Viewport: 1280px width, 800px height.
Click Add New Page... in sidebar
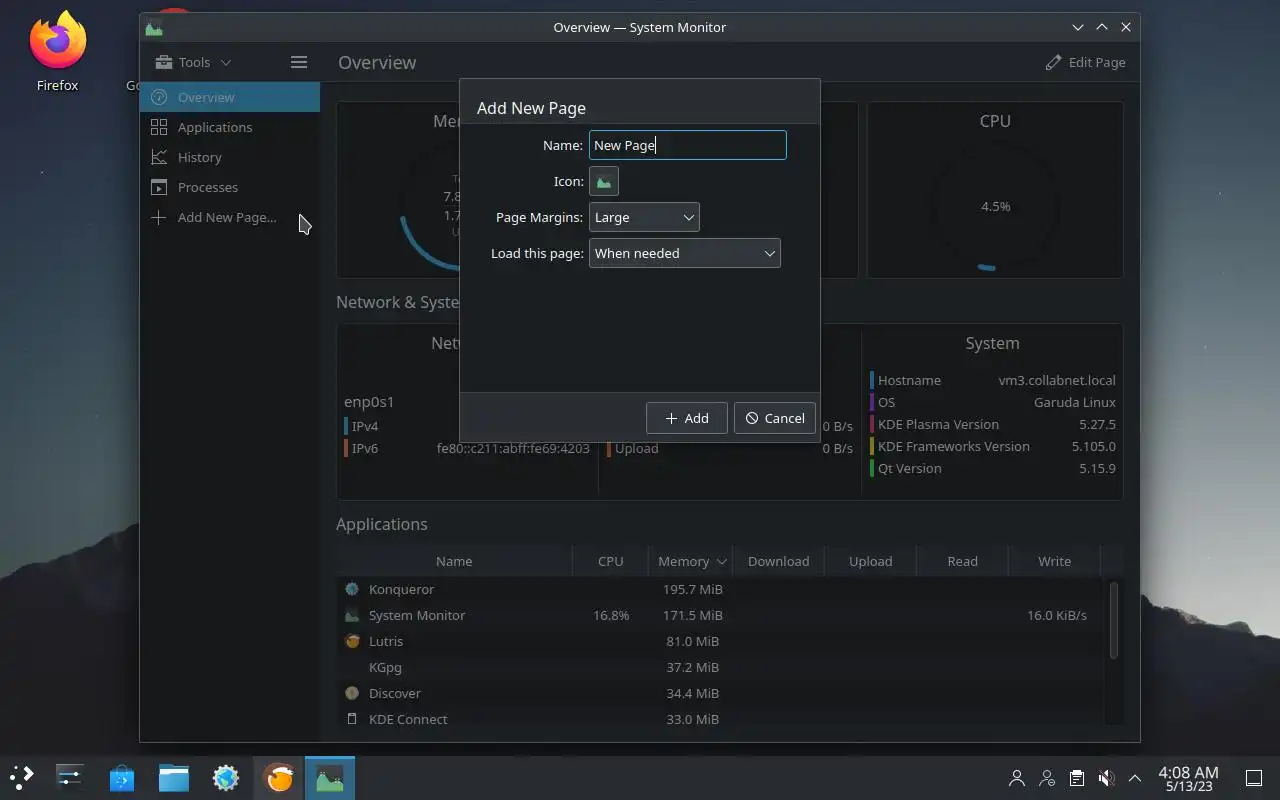coord(230,217)
